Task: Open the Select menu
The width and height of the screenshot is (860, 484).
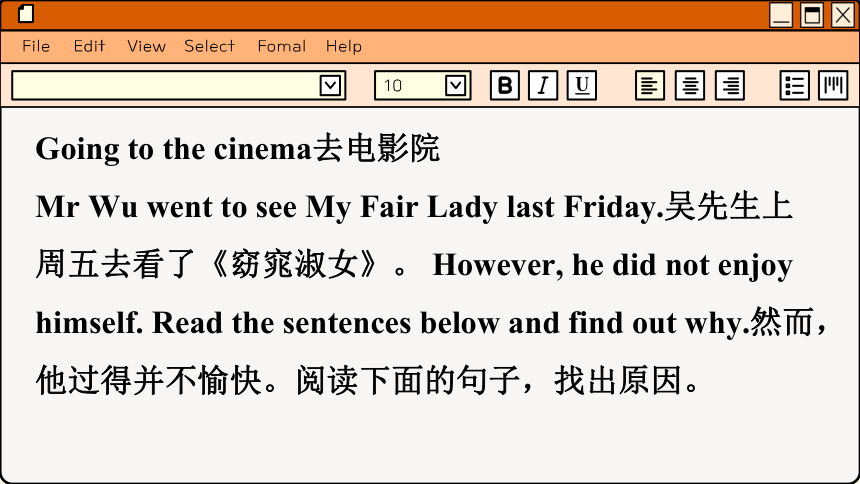Action: (x=210, y=46)
